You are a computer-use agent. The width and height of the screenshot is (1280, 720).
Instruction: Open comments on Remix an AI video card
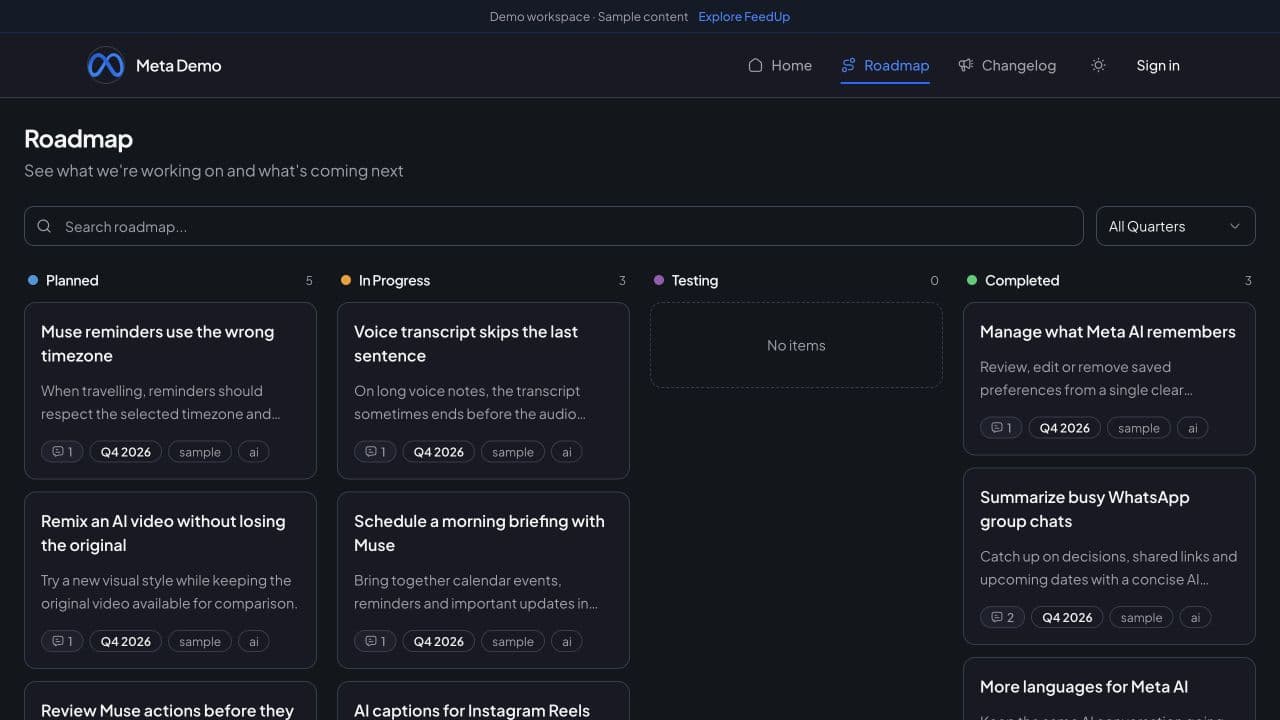(62, 641)
